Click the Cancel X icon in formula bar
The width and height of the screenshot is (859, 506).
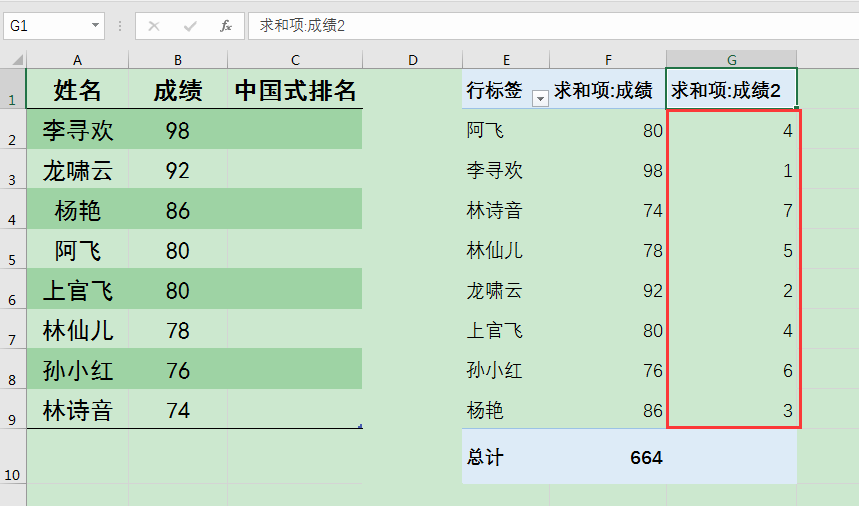pyautogui.click(x=154, y=26)
